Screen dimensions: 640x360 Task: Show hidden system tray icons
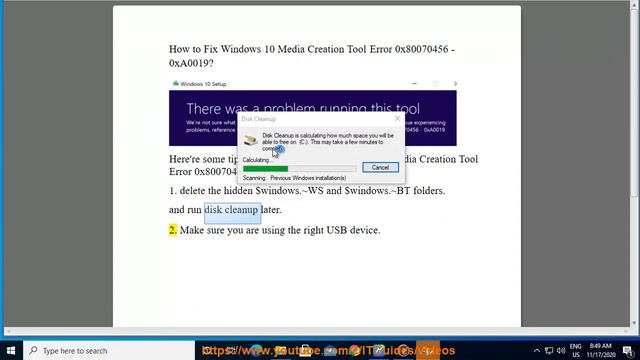pos(537,351)
